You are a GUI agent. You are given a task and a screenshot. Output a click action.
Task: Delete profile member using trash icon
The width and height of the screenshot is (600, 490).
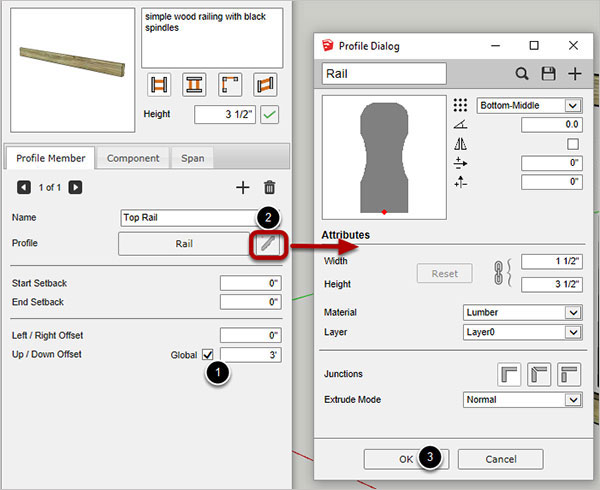pyautogui.click(x=269, y=187)
